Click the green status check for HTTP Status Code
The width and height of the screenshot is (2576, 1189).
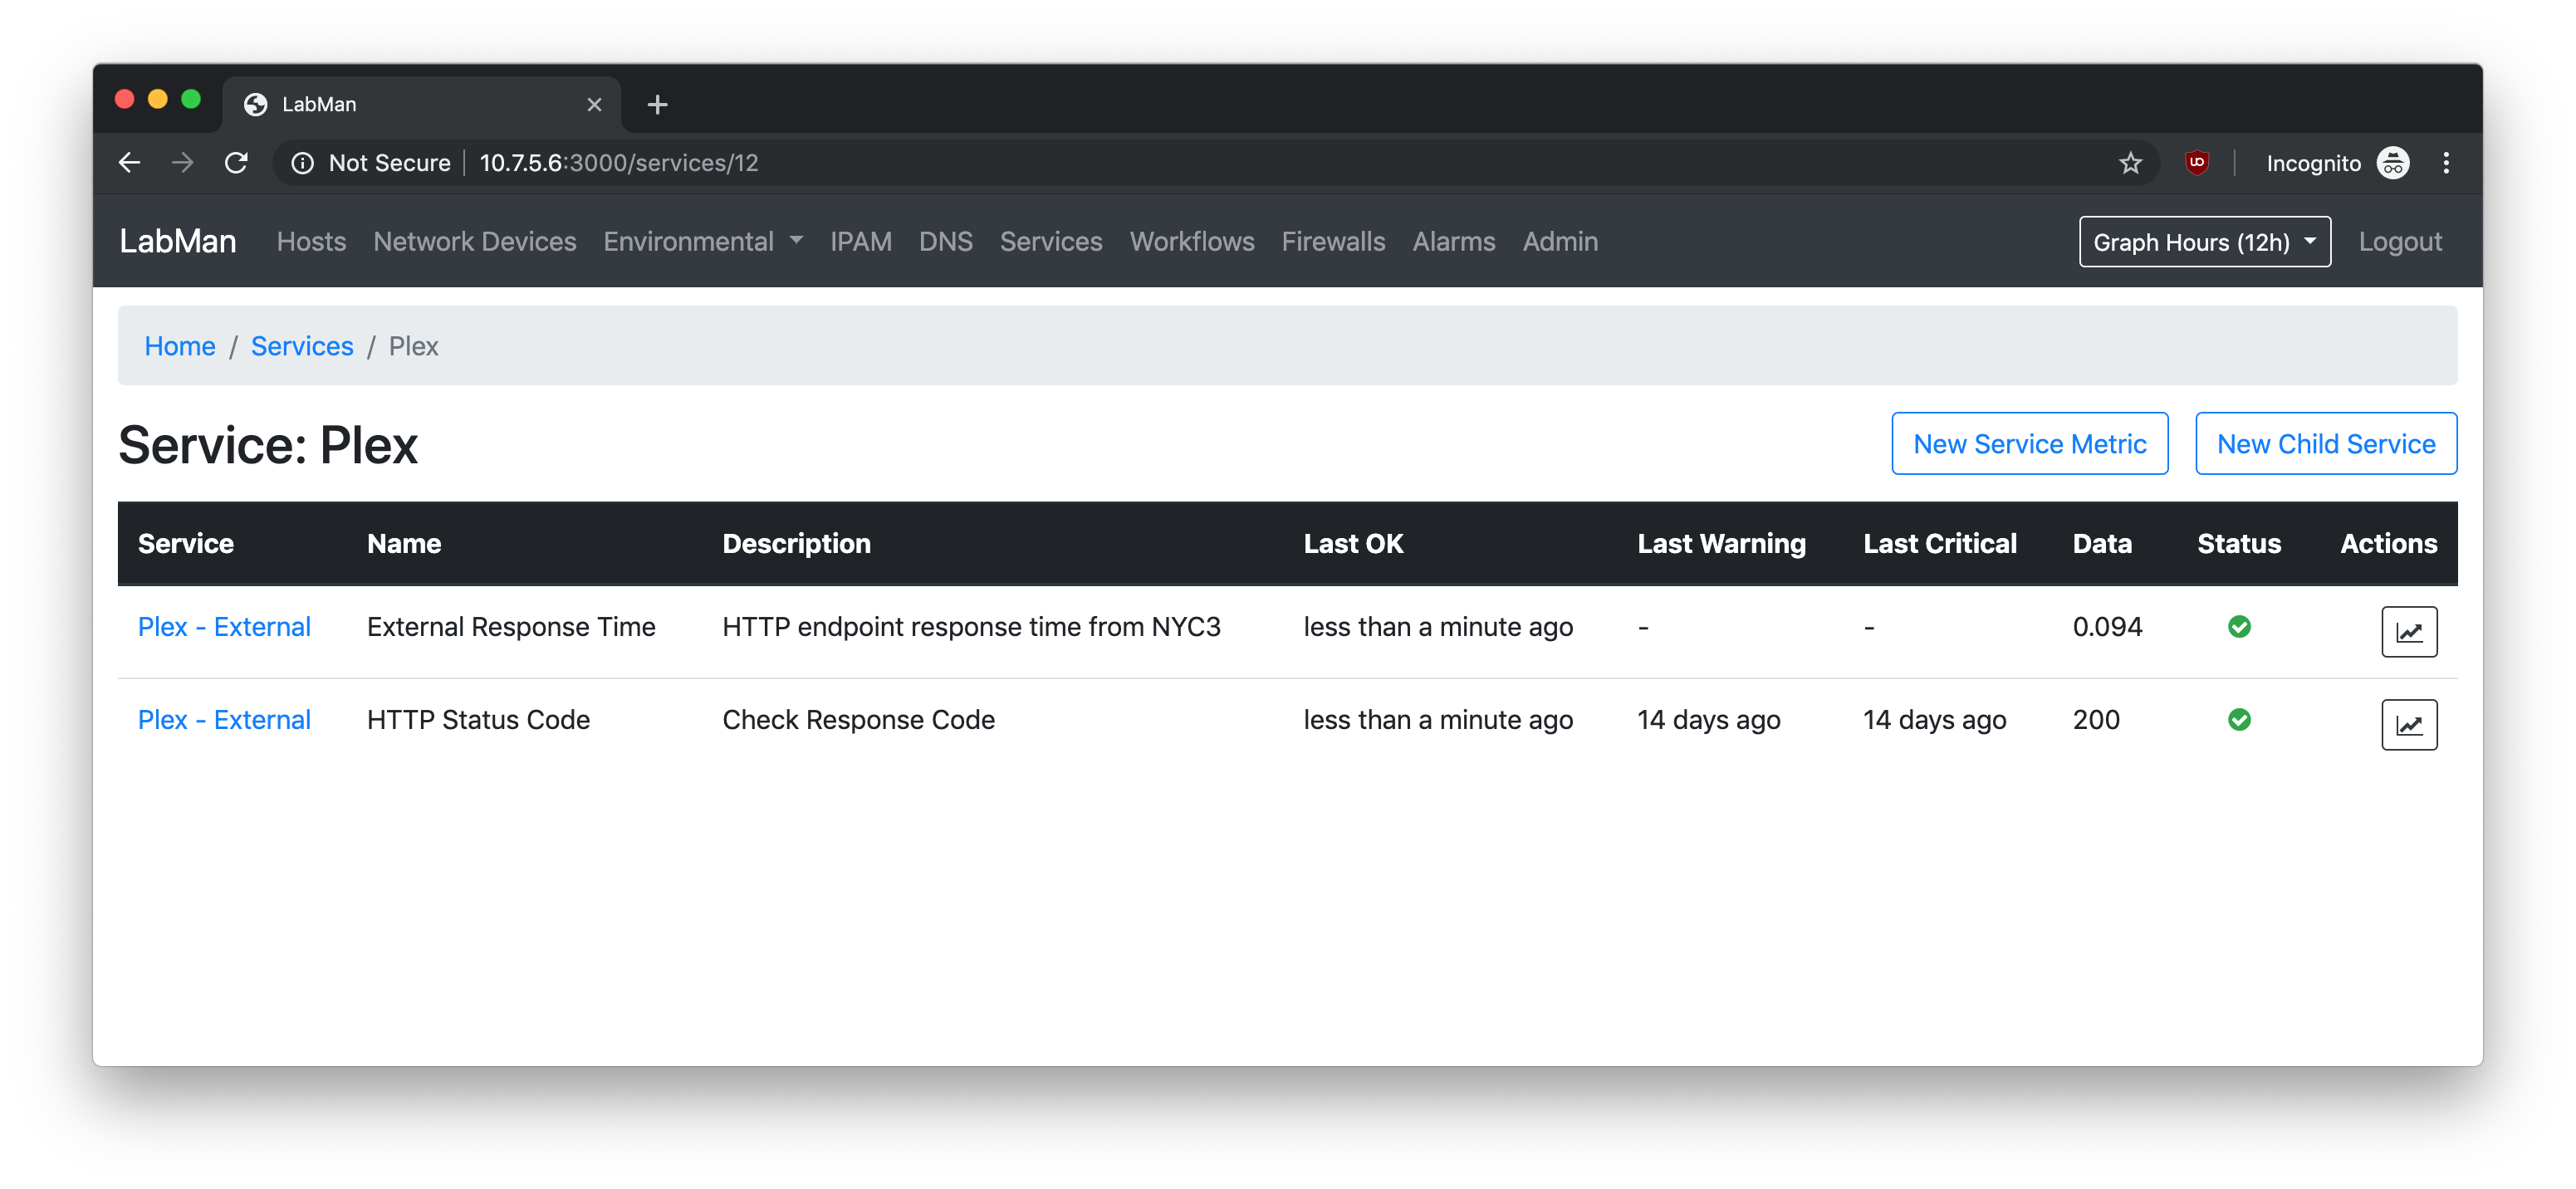click(2238, 720)
